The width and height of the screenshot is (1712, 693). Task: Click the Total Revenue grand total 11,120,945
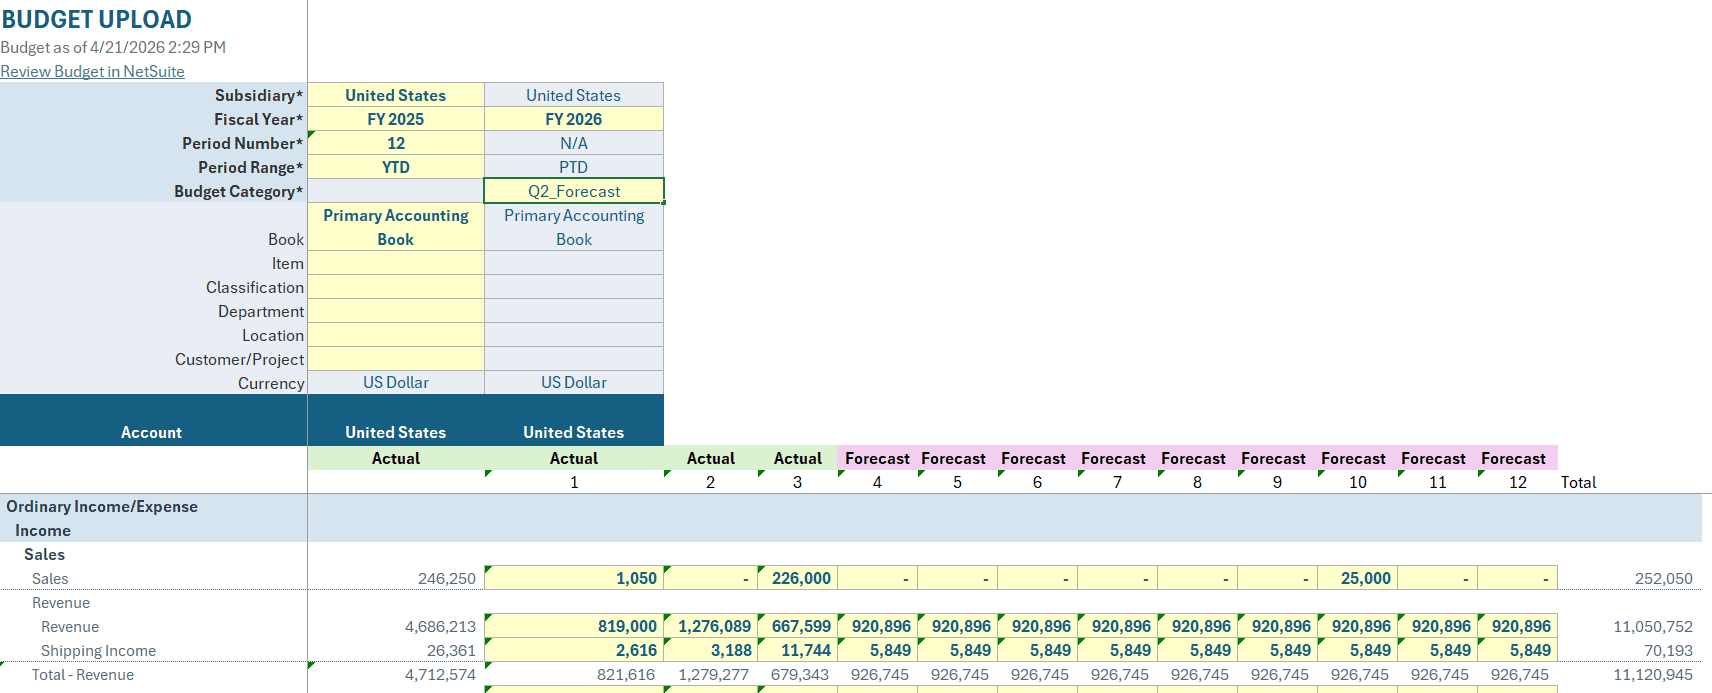(1653, 674)
